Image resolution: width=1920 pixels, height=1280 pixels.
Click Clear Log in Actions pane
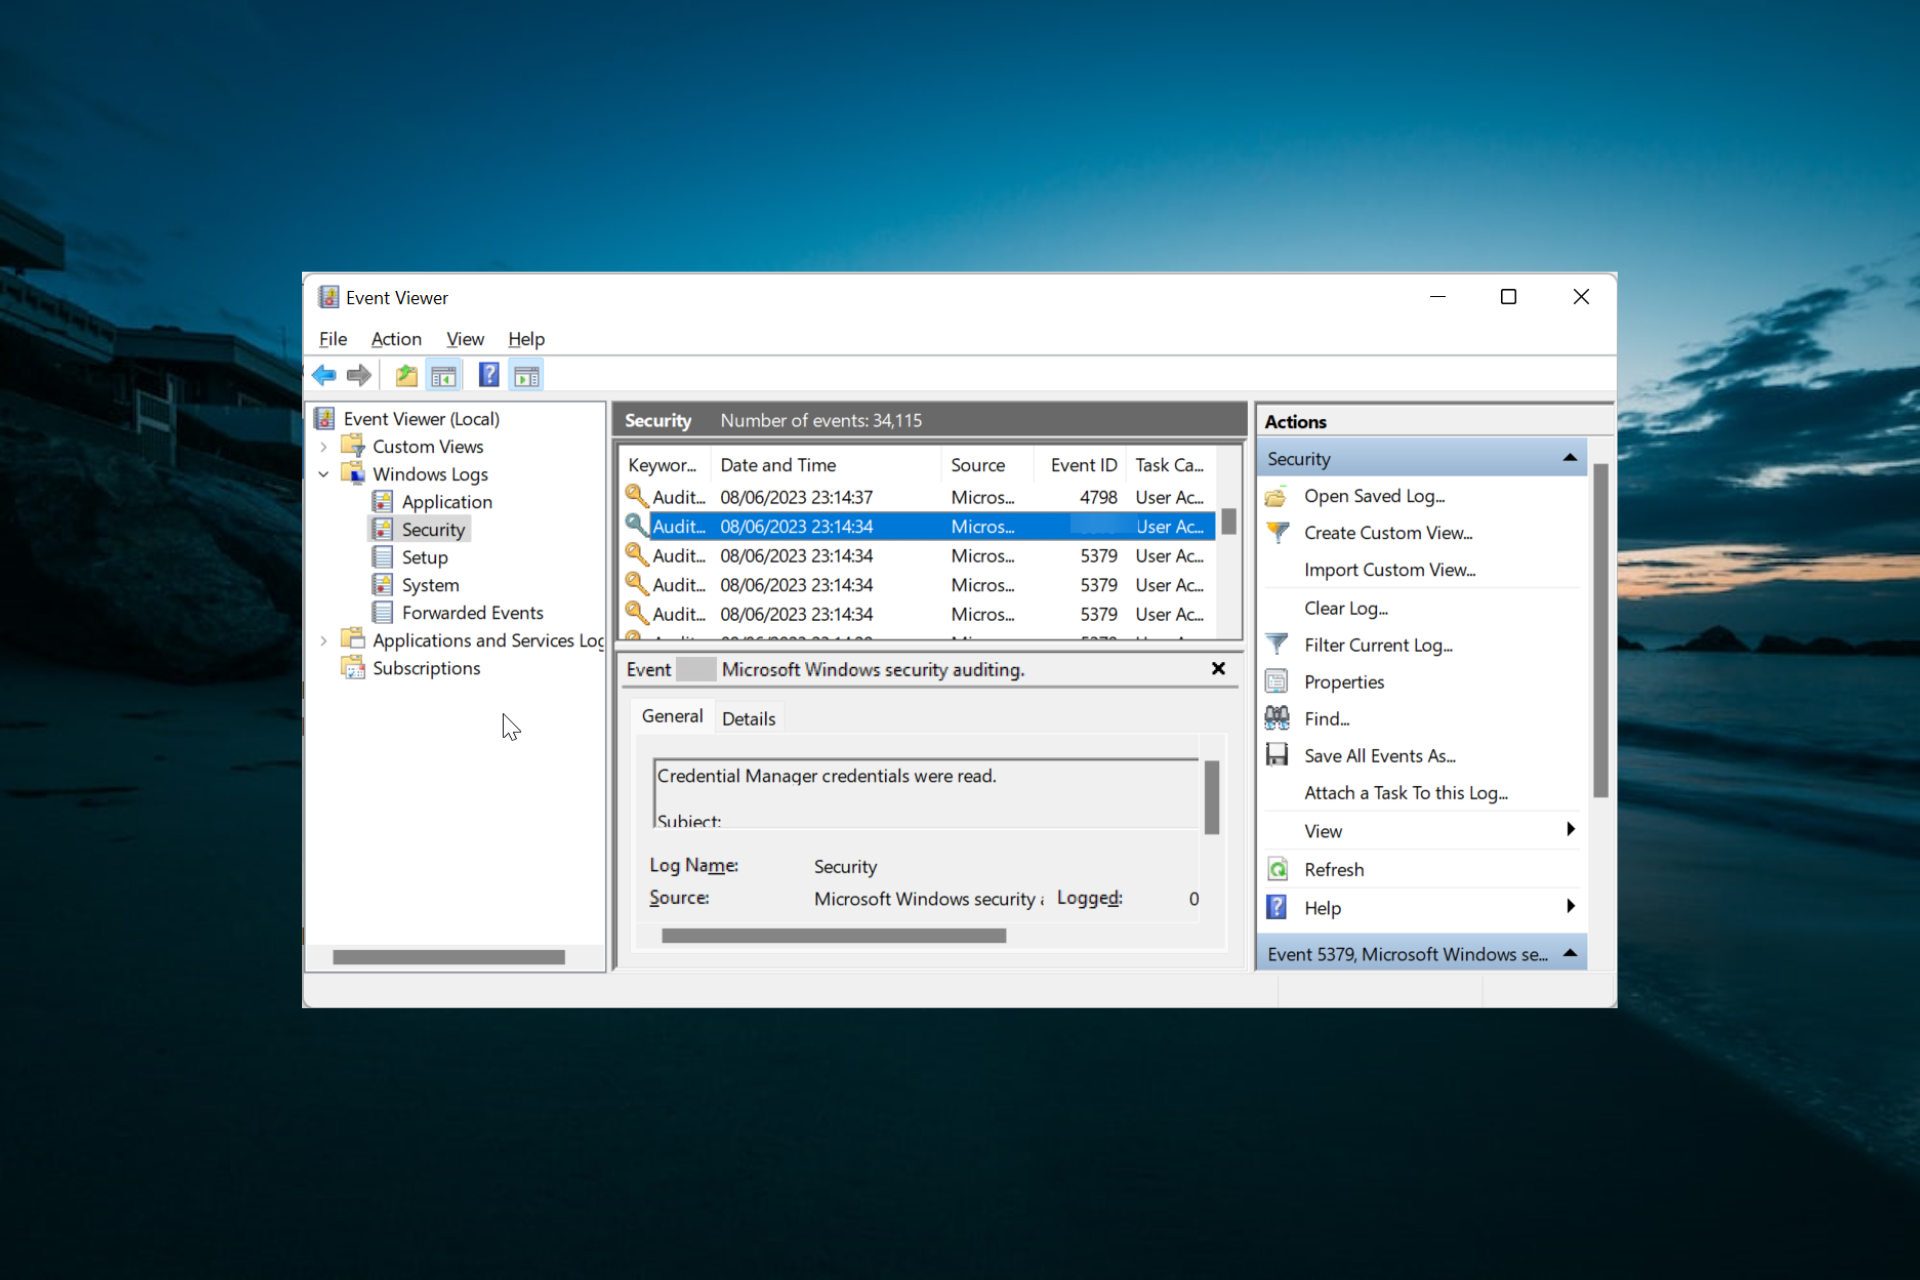coord(1345,608)
